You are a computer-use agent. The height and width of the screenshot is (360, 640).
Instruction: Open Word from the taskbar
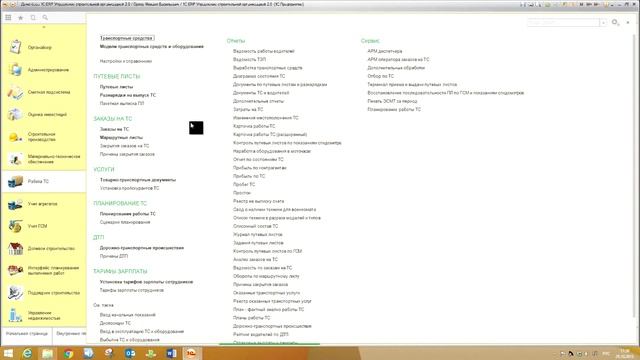(171, 353)
